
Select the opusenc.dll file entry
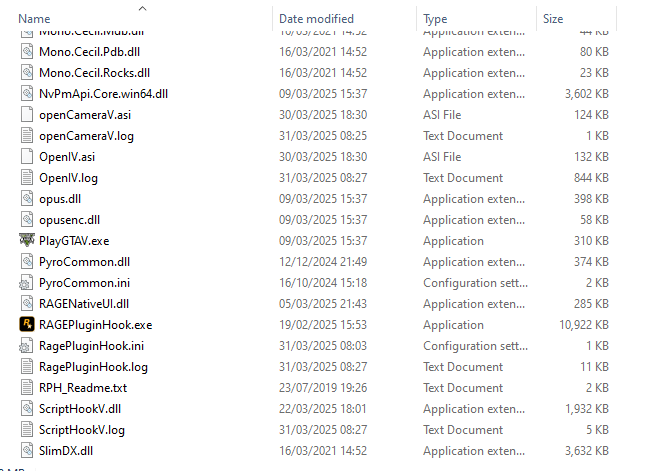(69, 219)
